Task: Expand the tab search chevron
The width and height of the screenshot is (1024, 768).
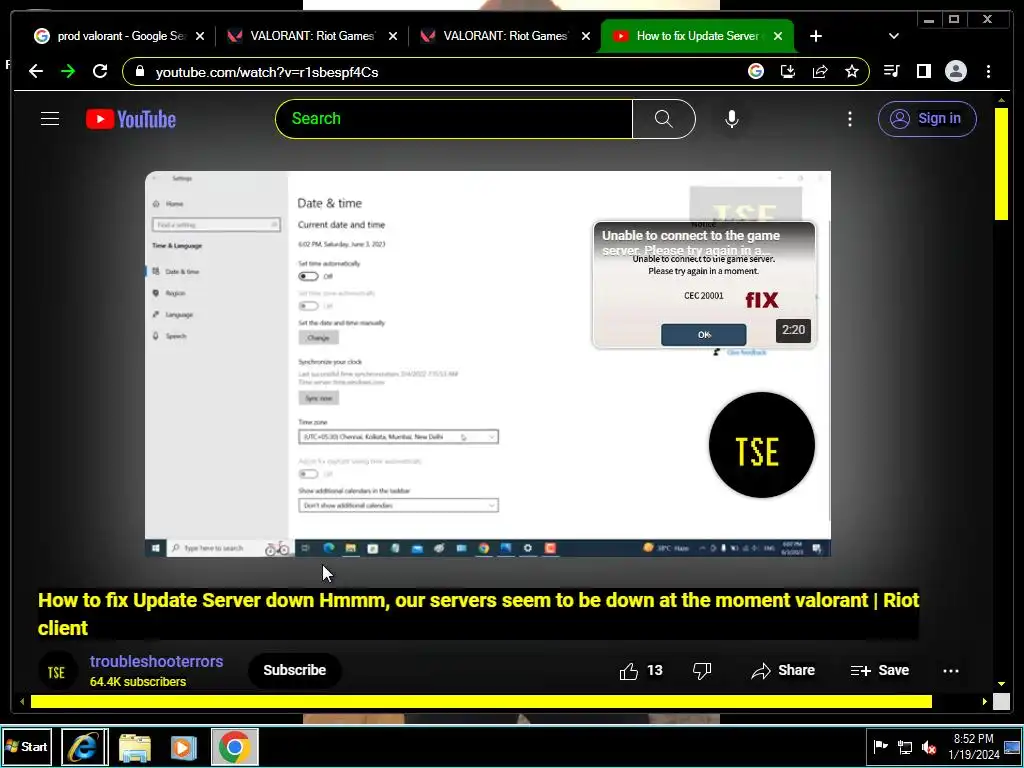Action: (x=894, y=36)
